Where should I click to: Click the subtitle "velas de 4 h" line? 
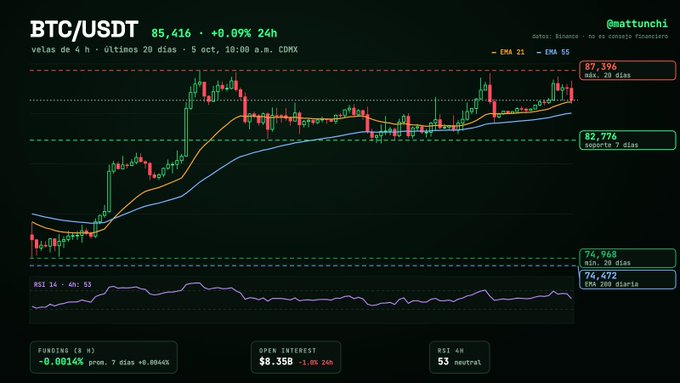pos(164,50)
